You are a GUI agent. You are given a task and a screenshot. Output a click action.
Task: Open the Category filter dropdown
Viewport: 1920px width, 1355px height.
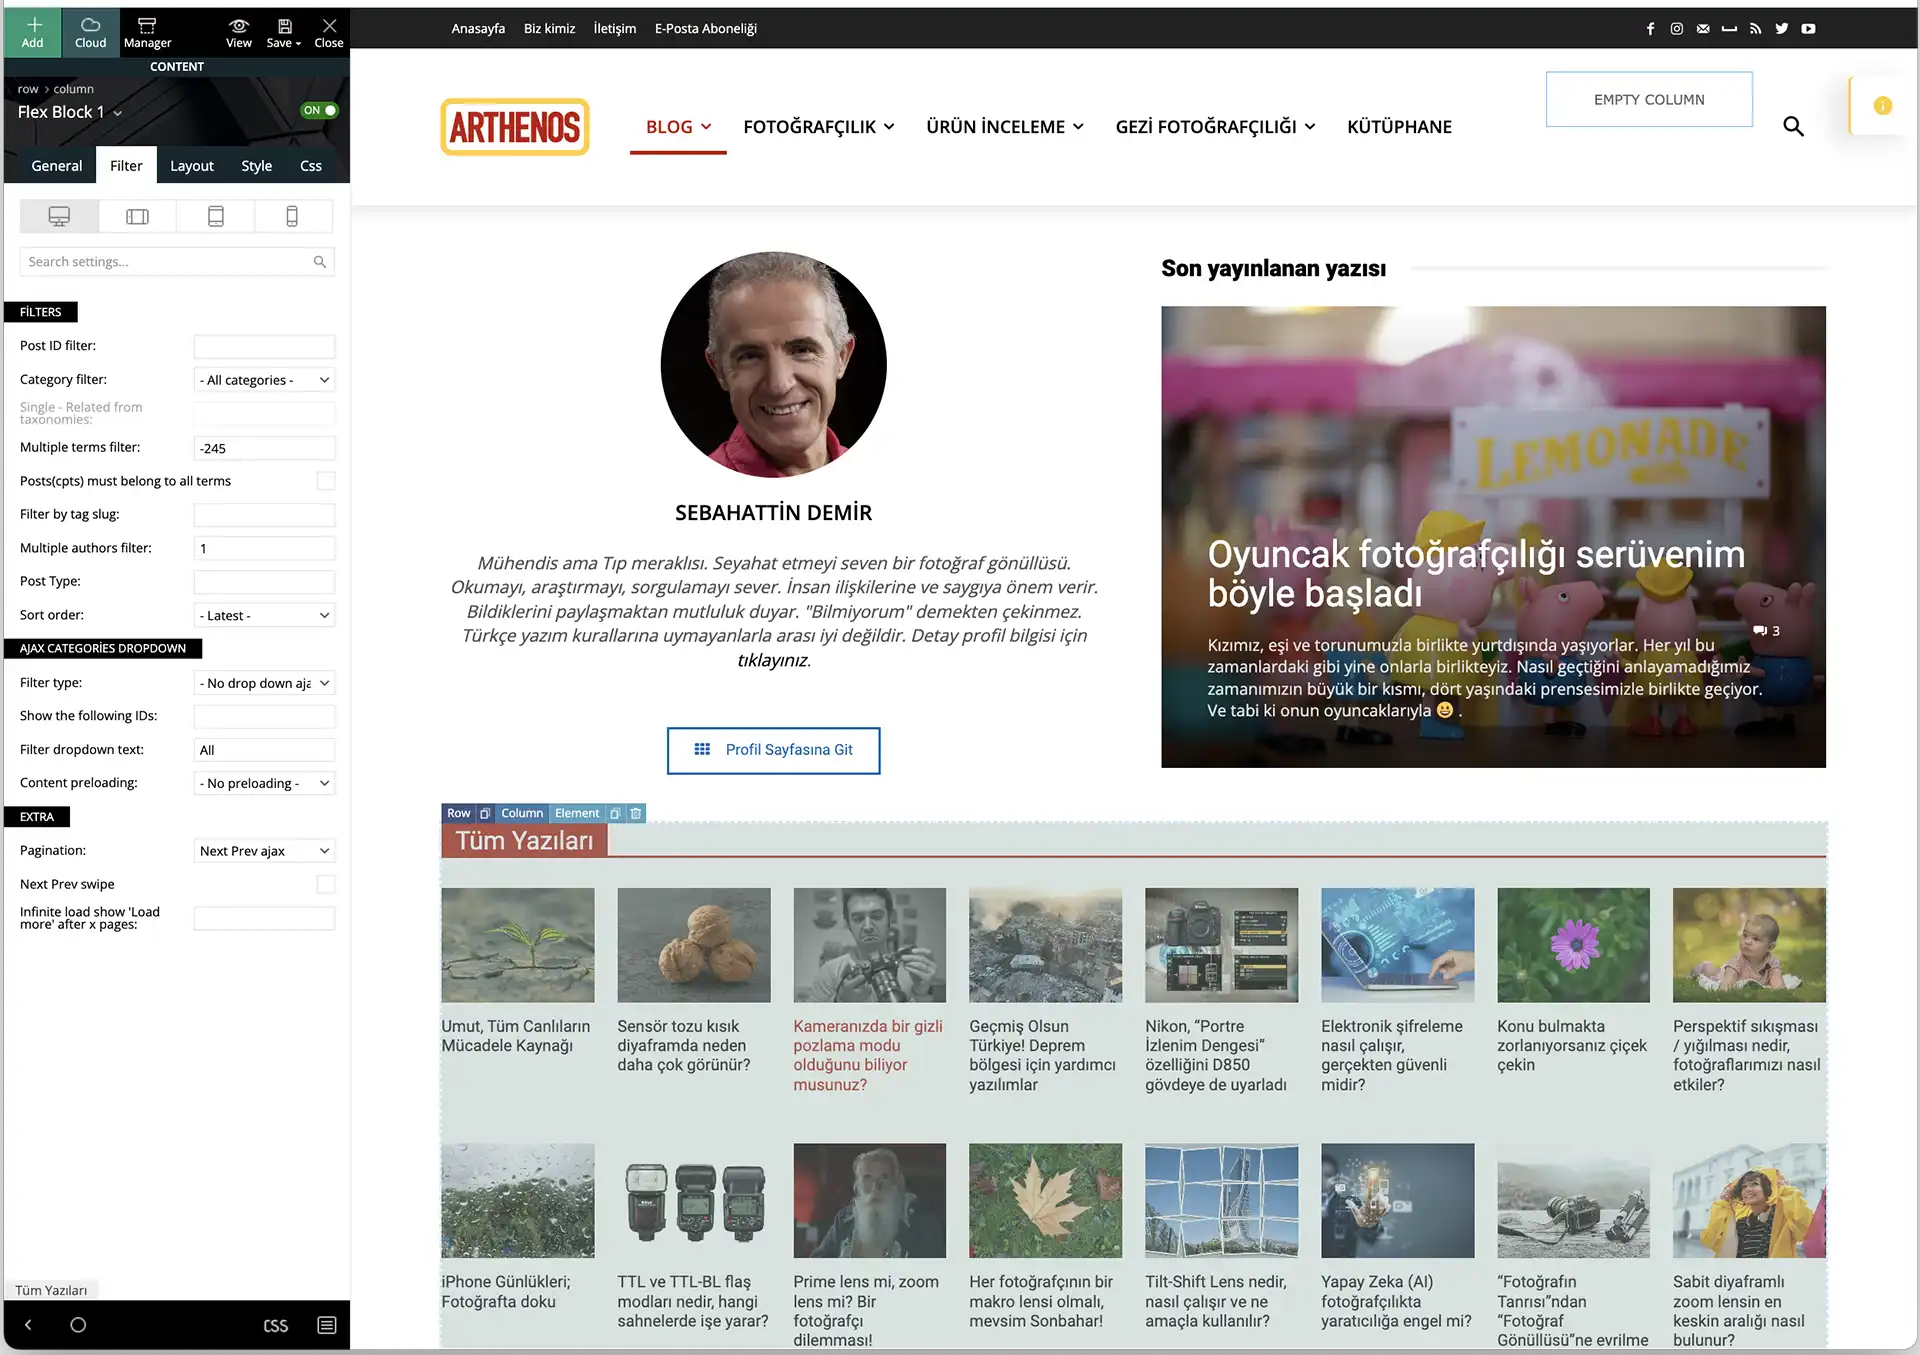coord(264,380)
